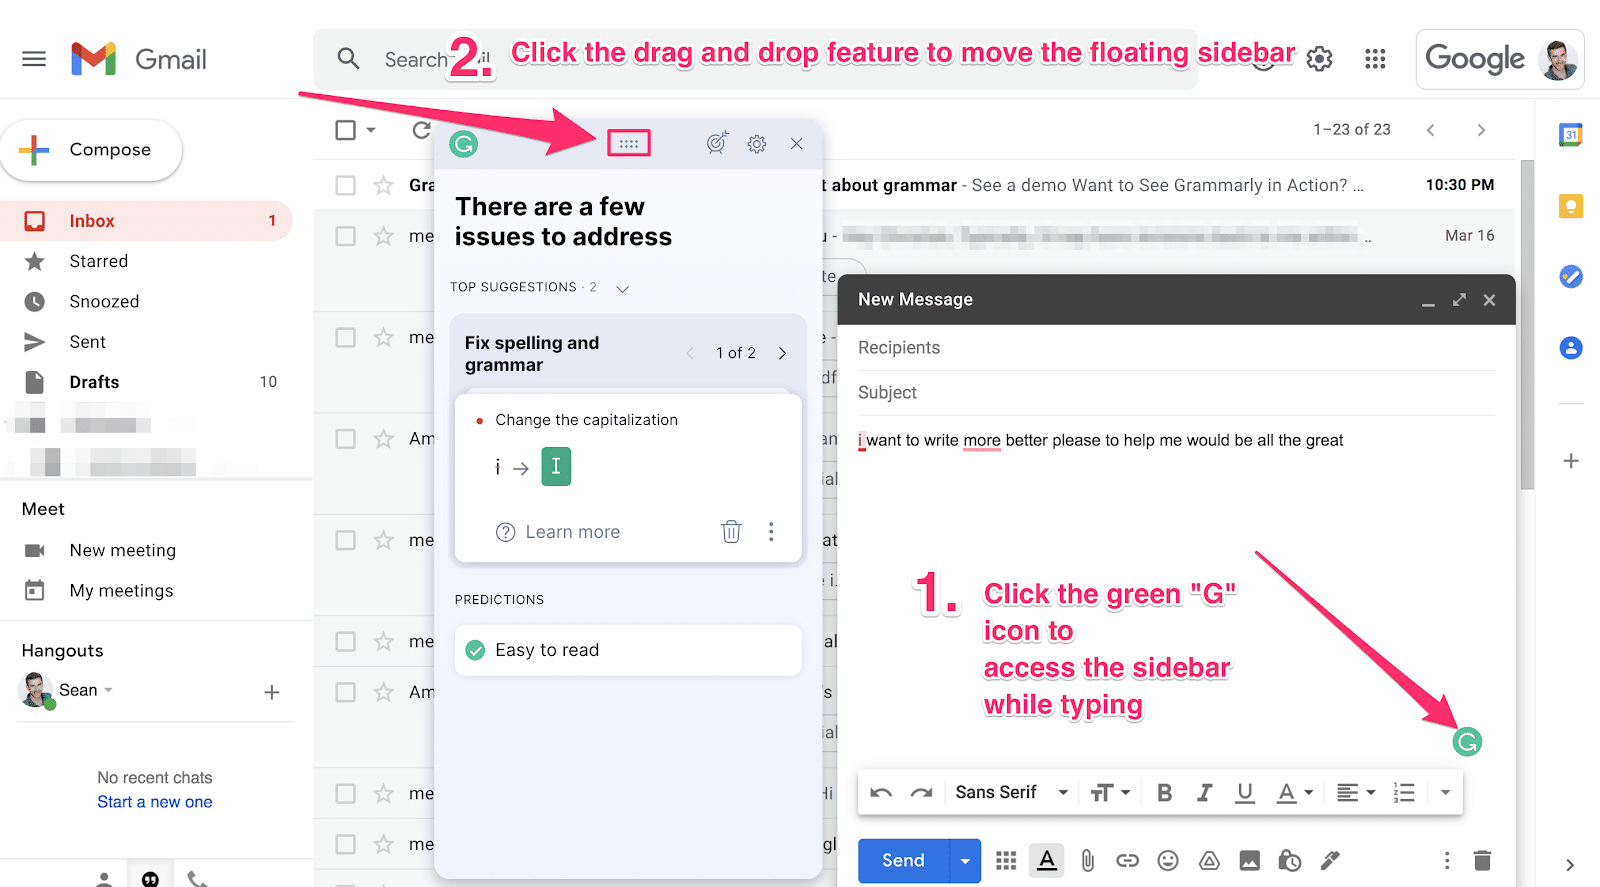Click the Google apps grid icon
Screen dimensions: 1600x887
(x=1375, y=59)
